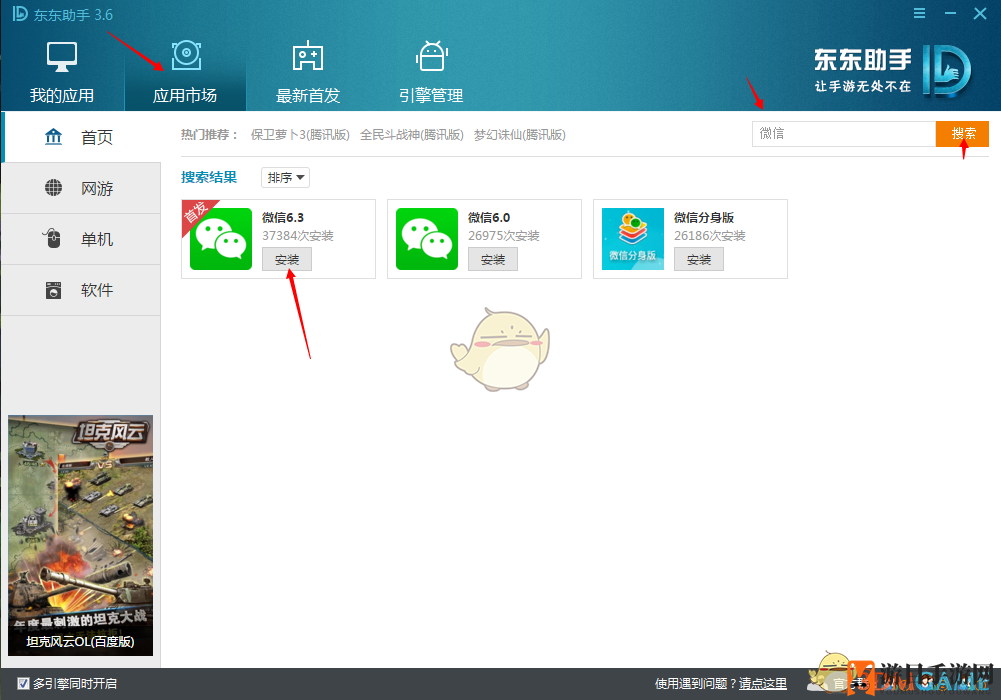Close the 东东助手 window
Image resolution: width=1001 pixels, height=700 pixels.
(980, 13)
